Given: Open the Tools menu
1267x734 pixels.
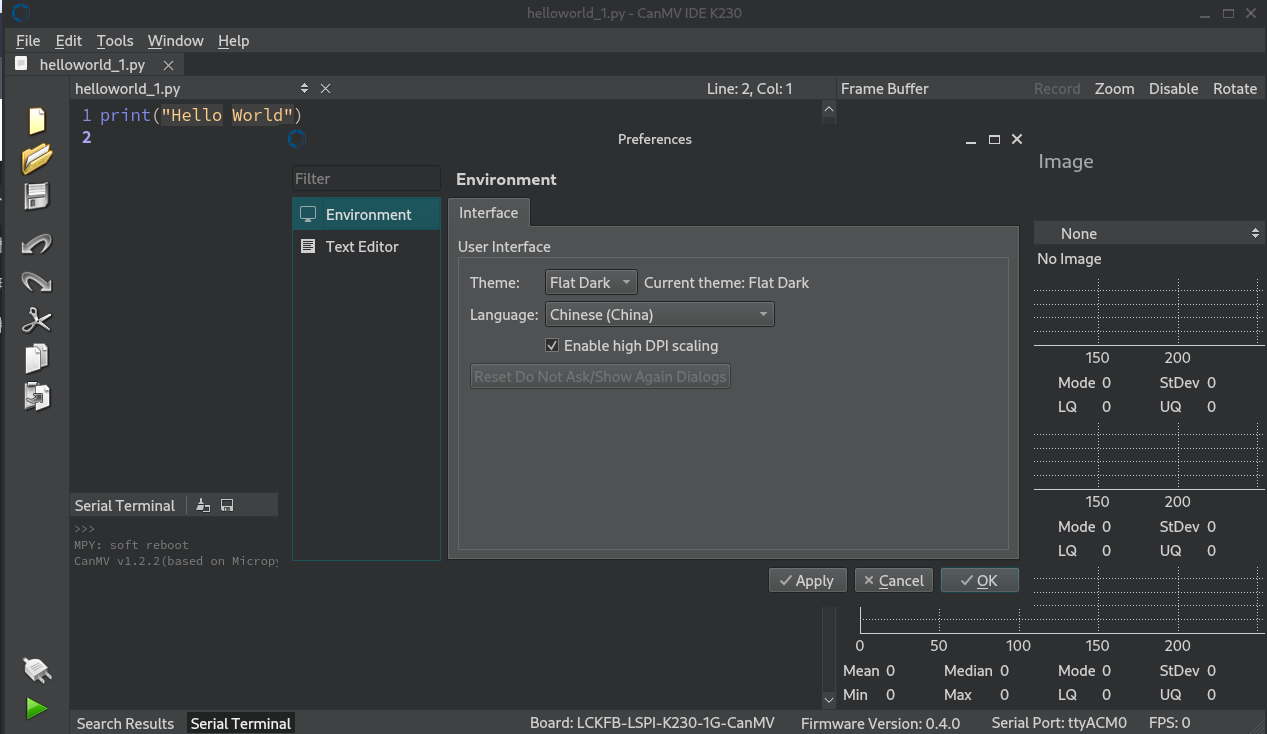Looking at the screenshot, I should coord(115,41).
